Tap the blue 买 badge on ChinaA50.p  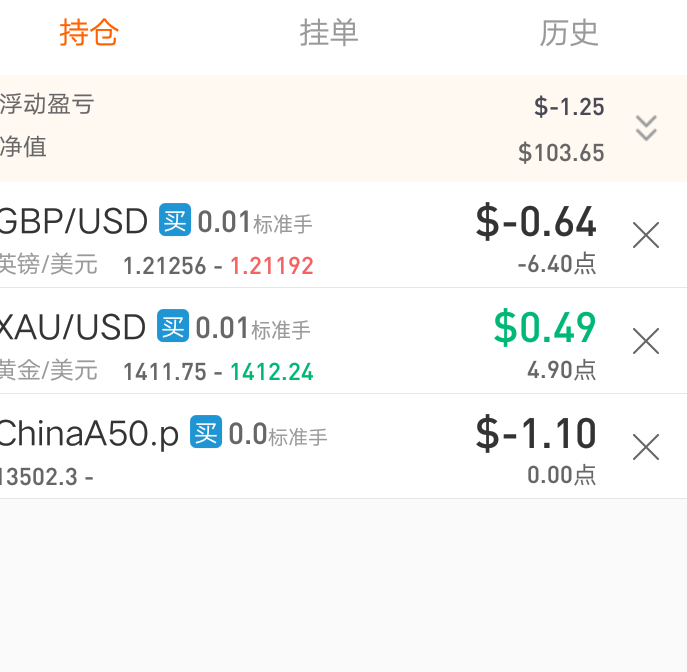(206, 432)
